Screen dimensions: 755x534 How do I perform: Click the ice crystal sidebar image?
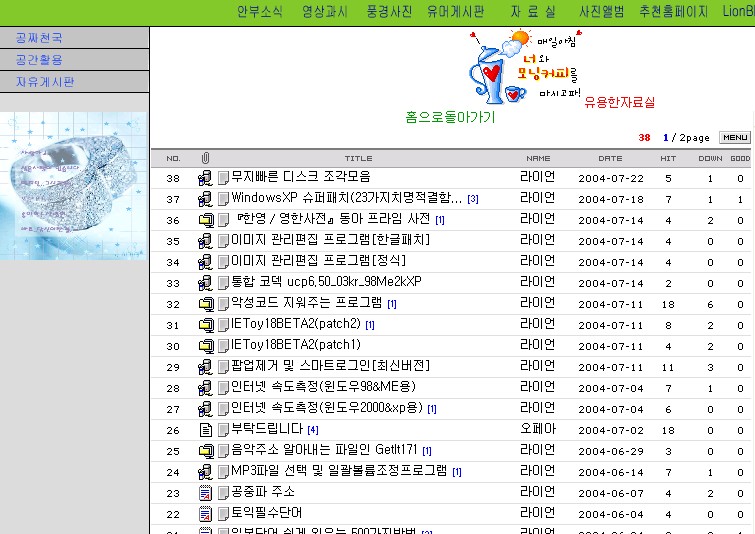(74, 186)
